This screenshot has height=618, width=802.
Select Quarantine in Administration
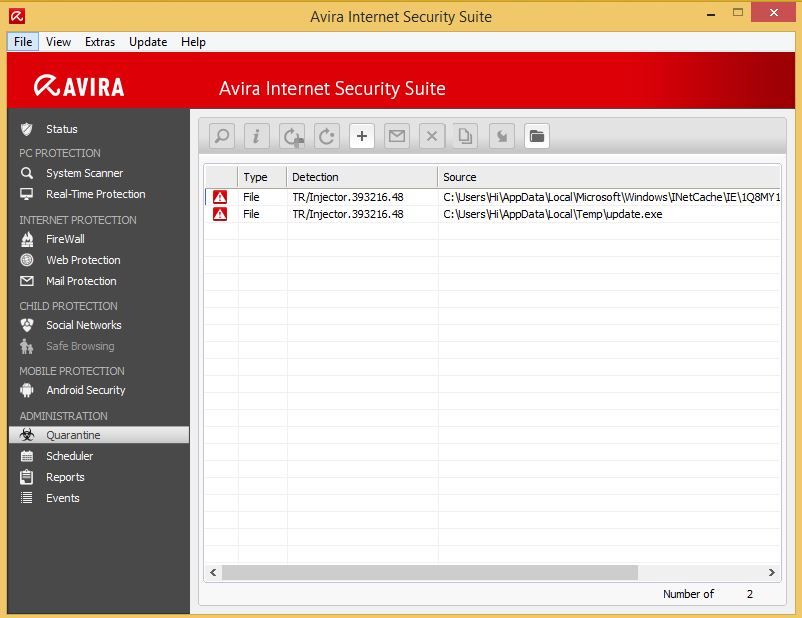coord(99,435)
